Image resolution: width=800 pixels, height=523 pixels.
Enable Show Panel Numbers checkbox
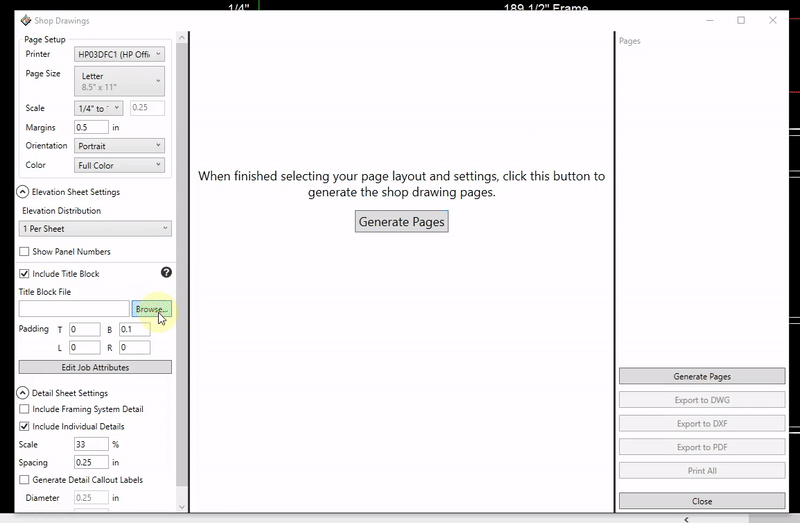[24, 252]
